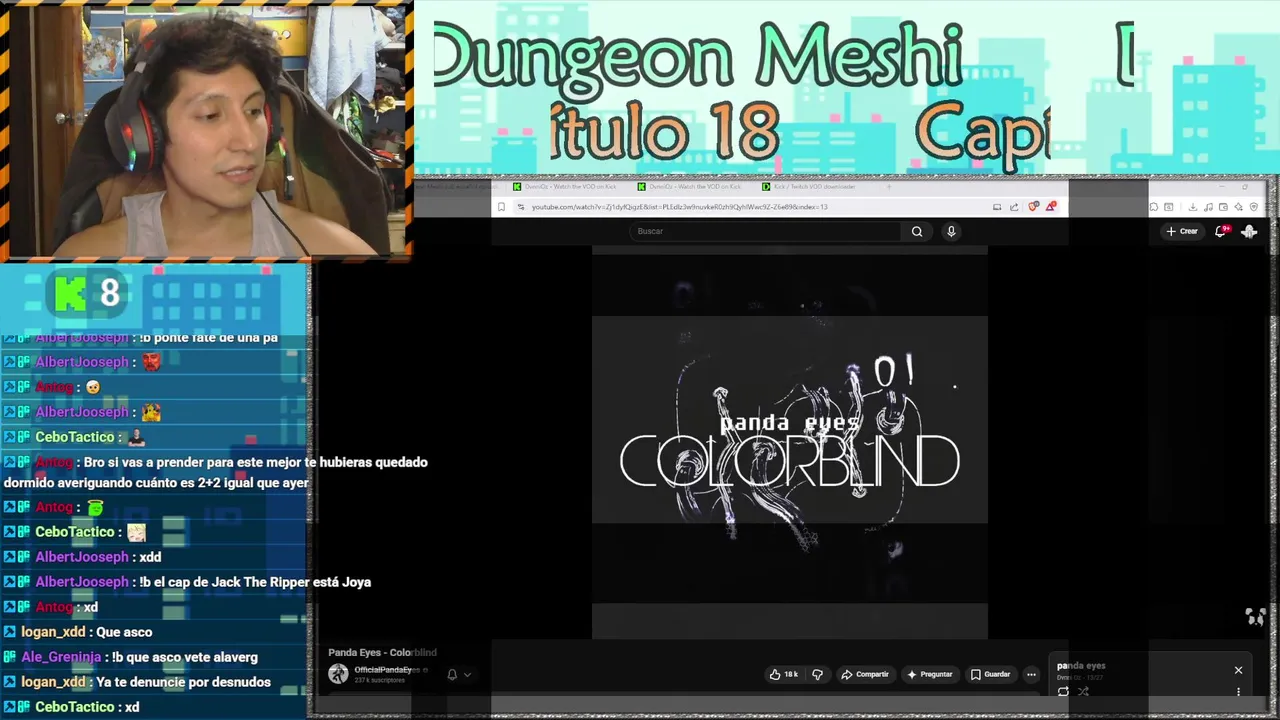Open the Brave Wallet toolbar icon
This screenshot has width=1280, height=720.
1223,207
